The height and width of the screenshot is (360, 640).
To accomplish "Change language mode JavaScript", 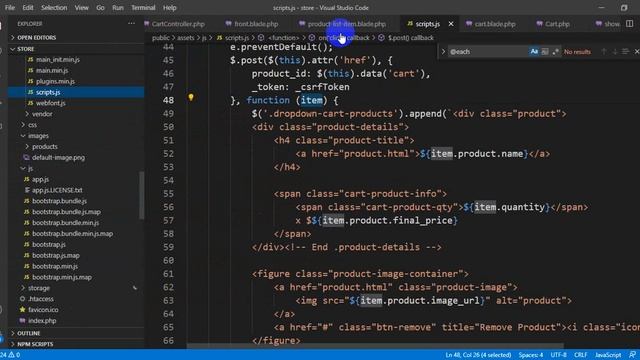I will click(608, 355).
